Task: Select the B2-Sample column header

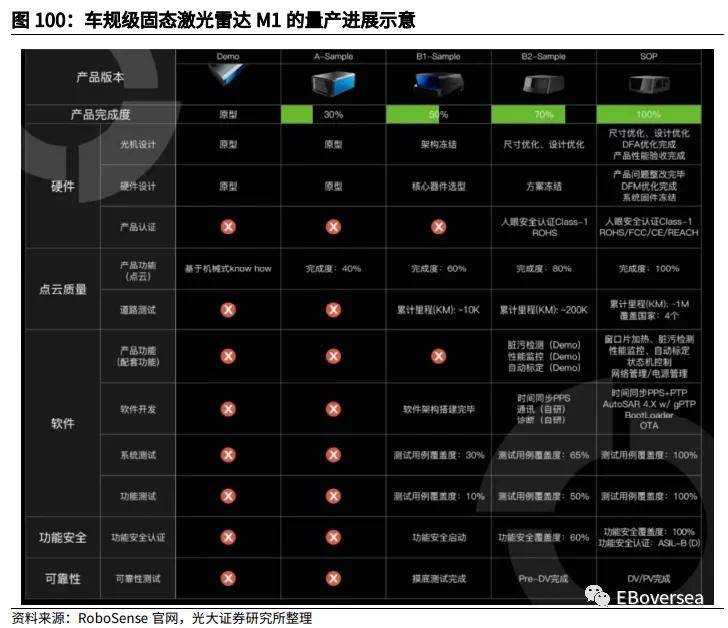Action: 544,56
